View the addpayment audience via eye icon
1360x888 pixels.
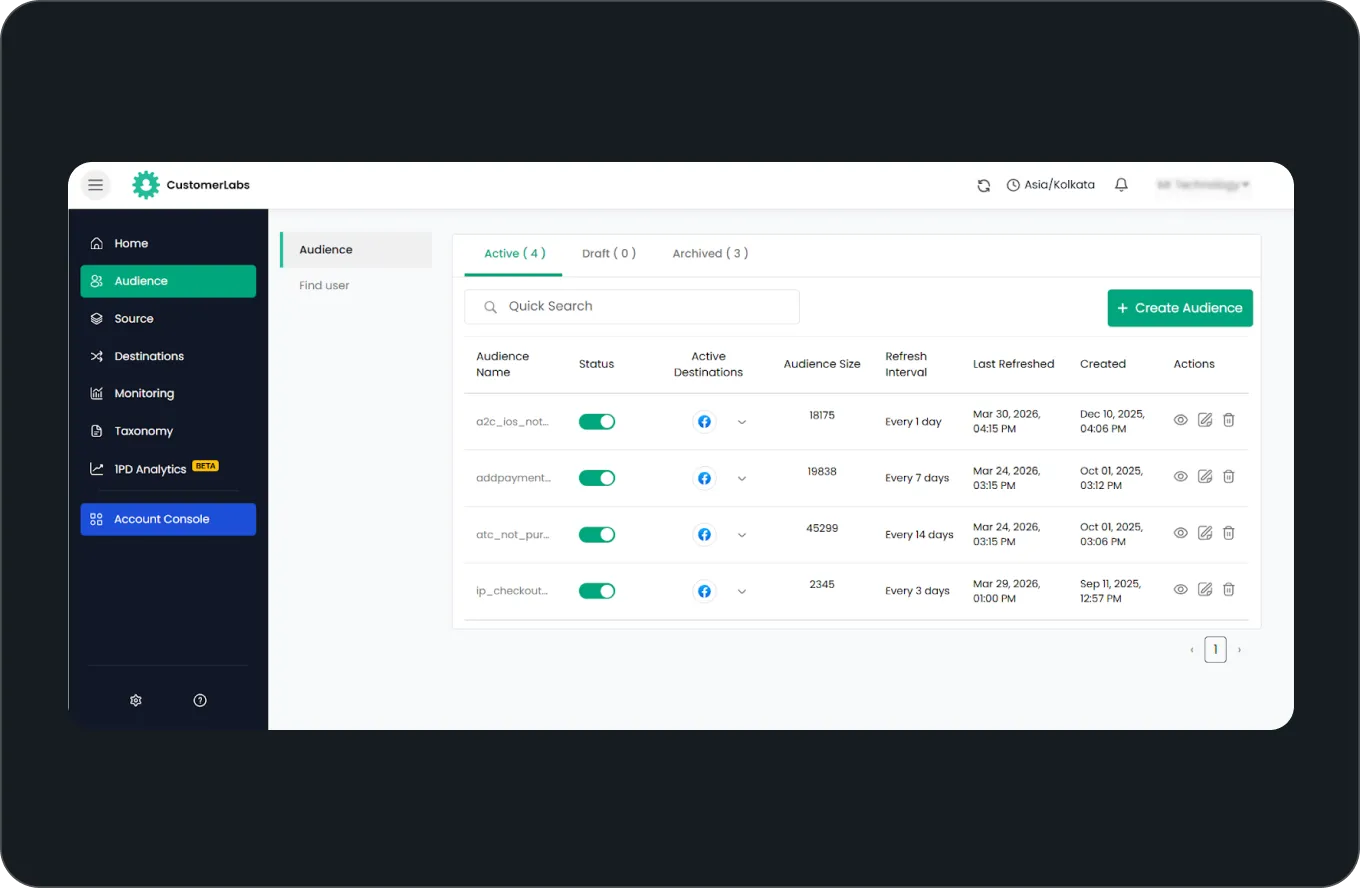[x=1181, y=476]
